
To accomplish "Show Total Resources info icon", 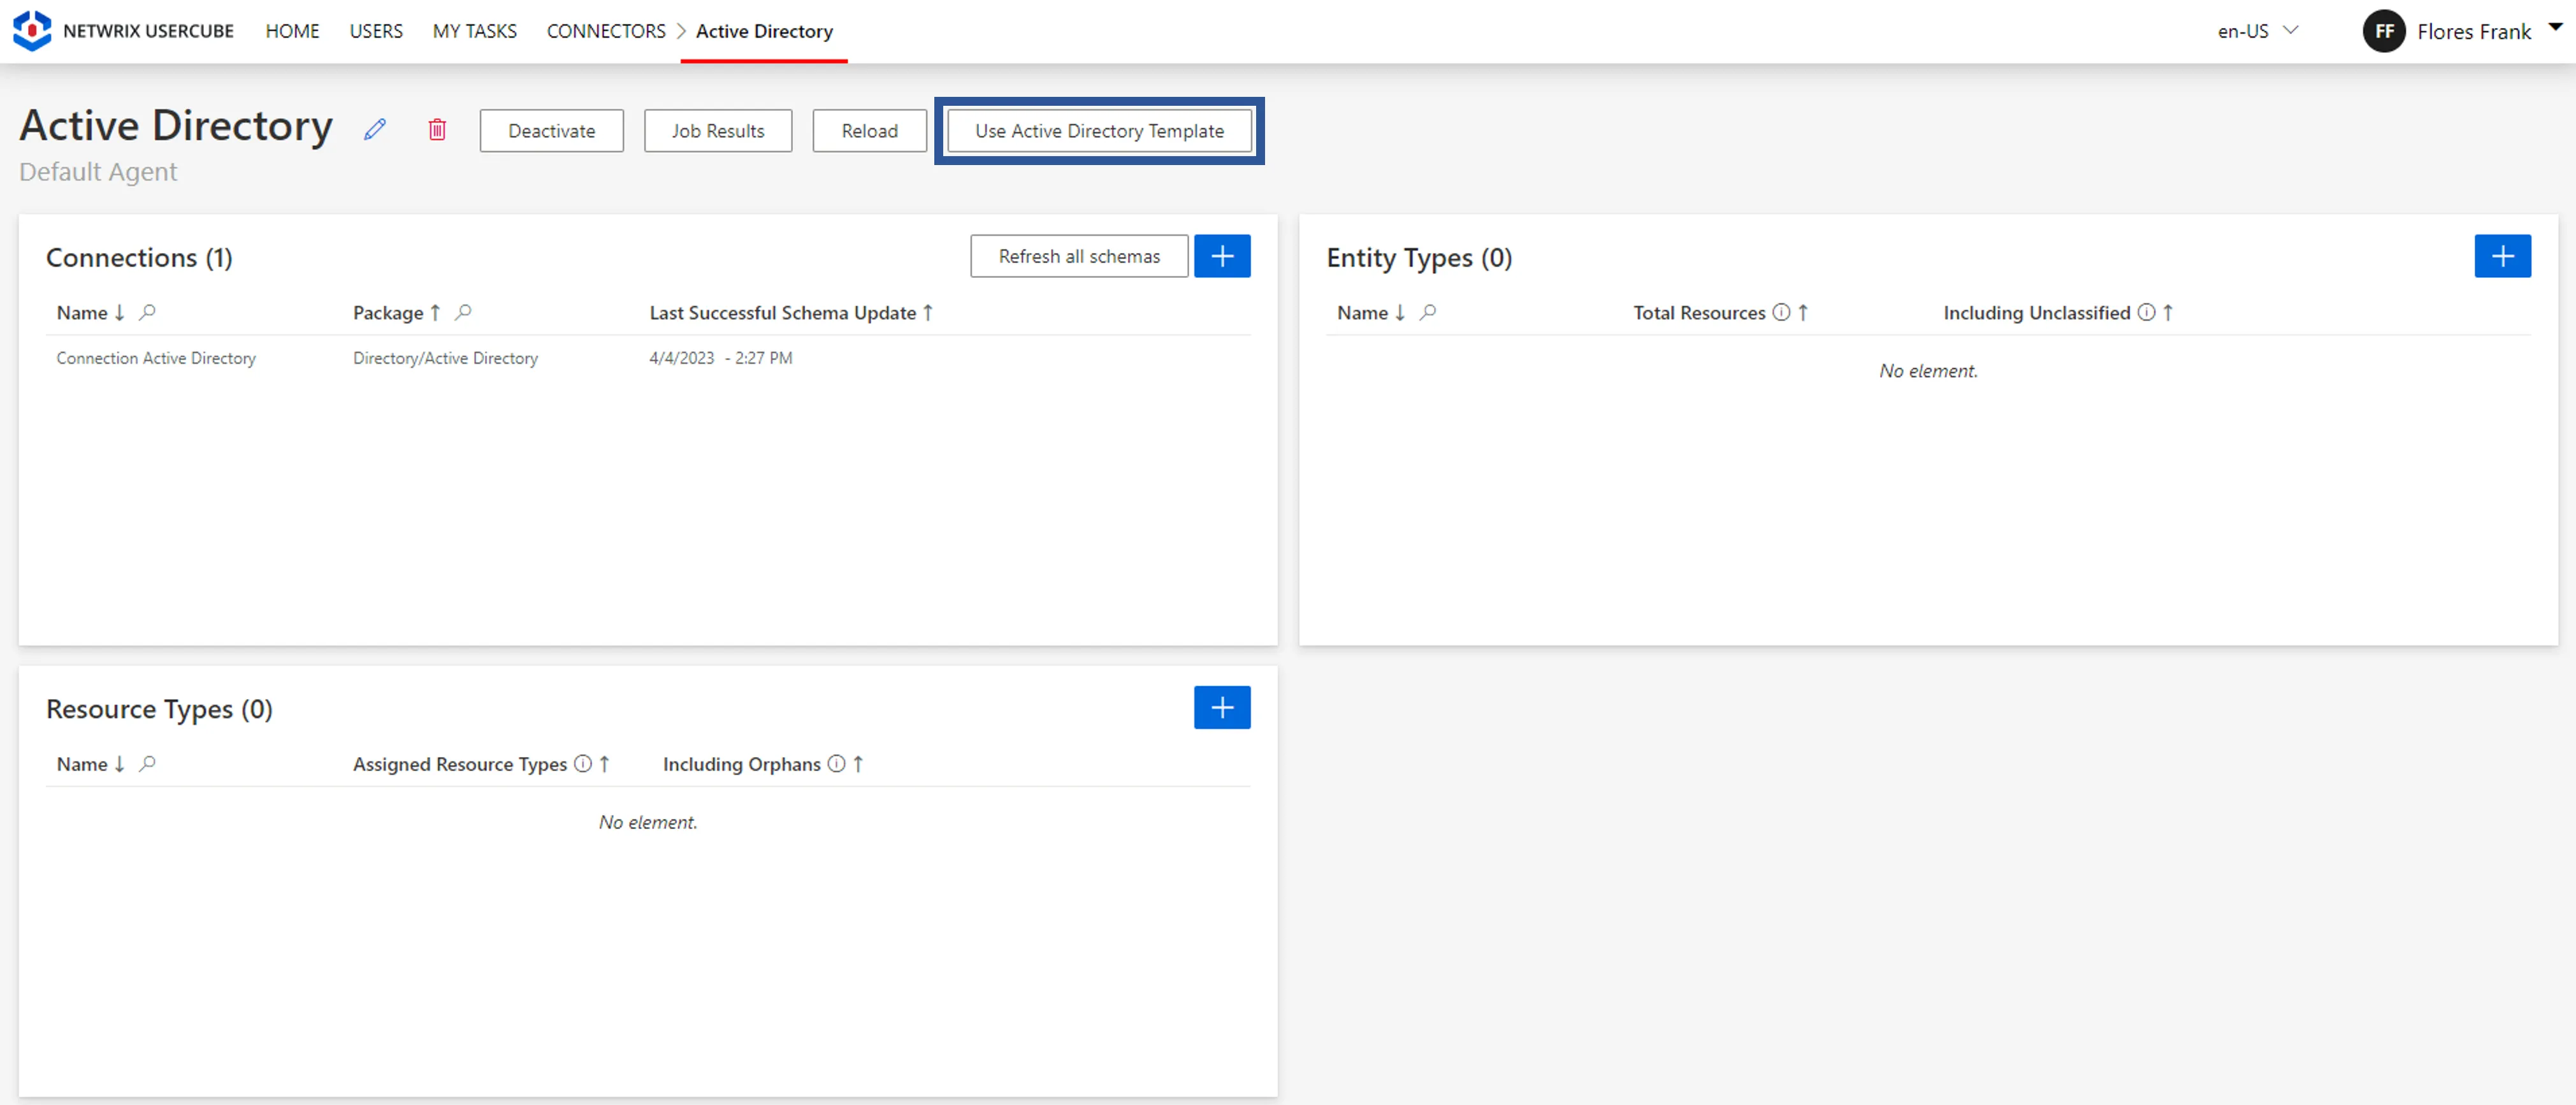I will [x=1781, y=313].
